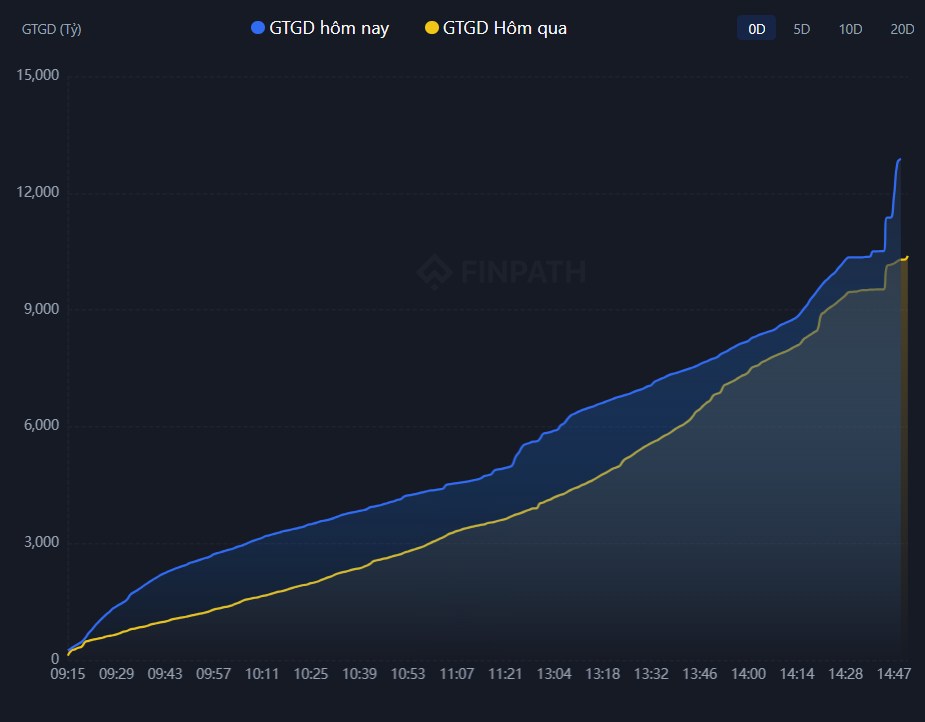The width and height of the screenshot is (925, 722).
Task: Click the 09:15 time axis label
Action: tap(68, 674)
